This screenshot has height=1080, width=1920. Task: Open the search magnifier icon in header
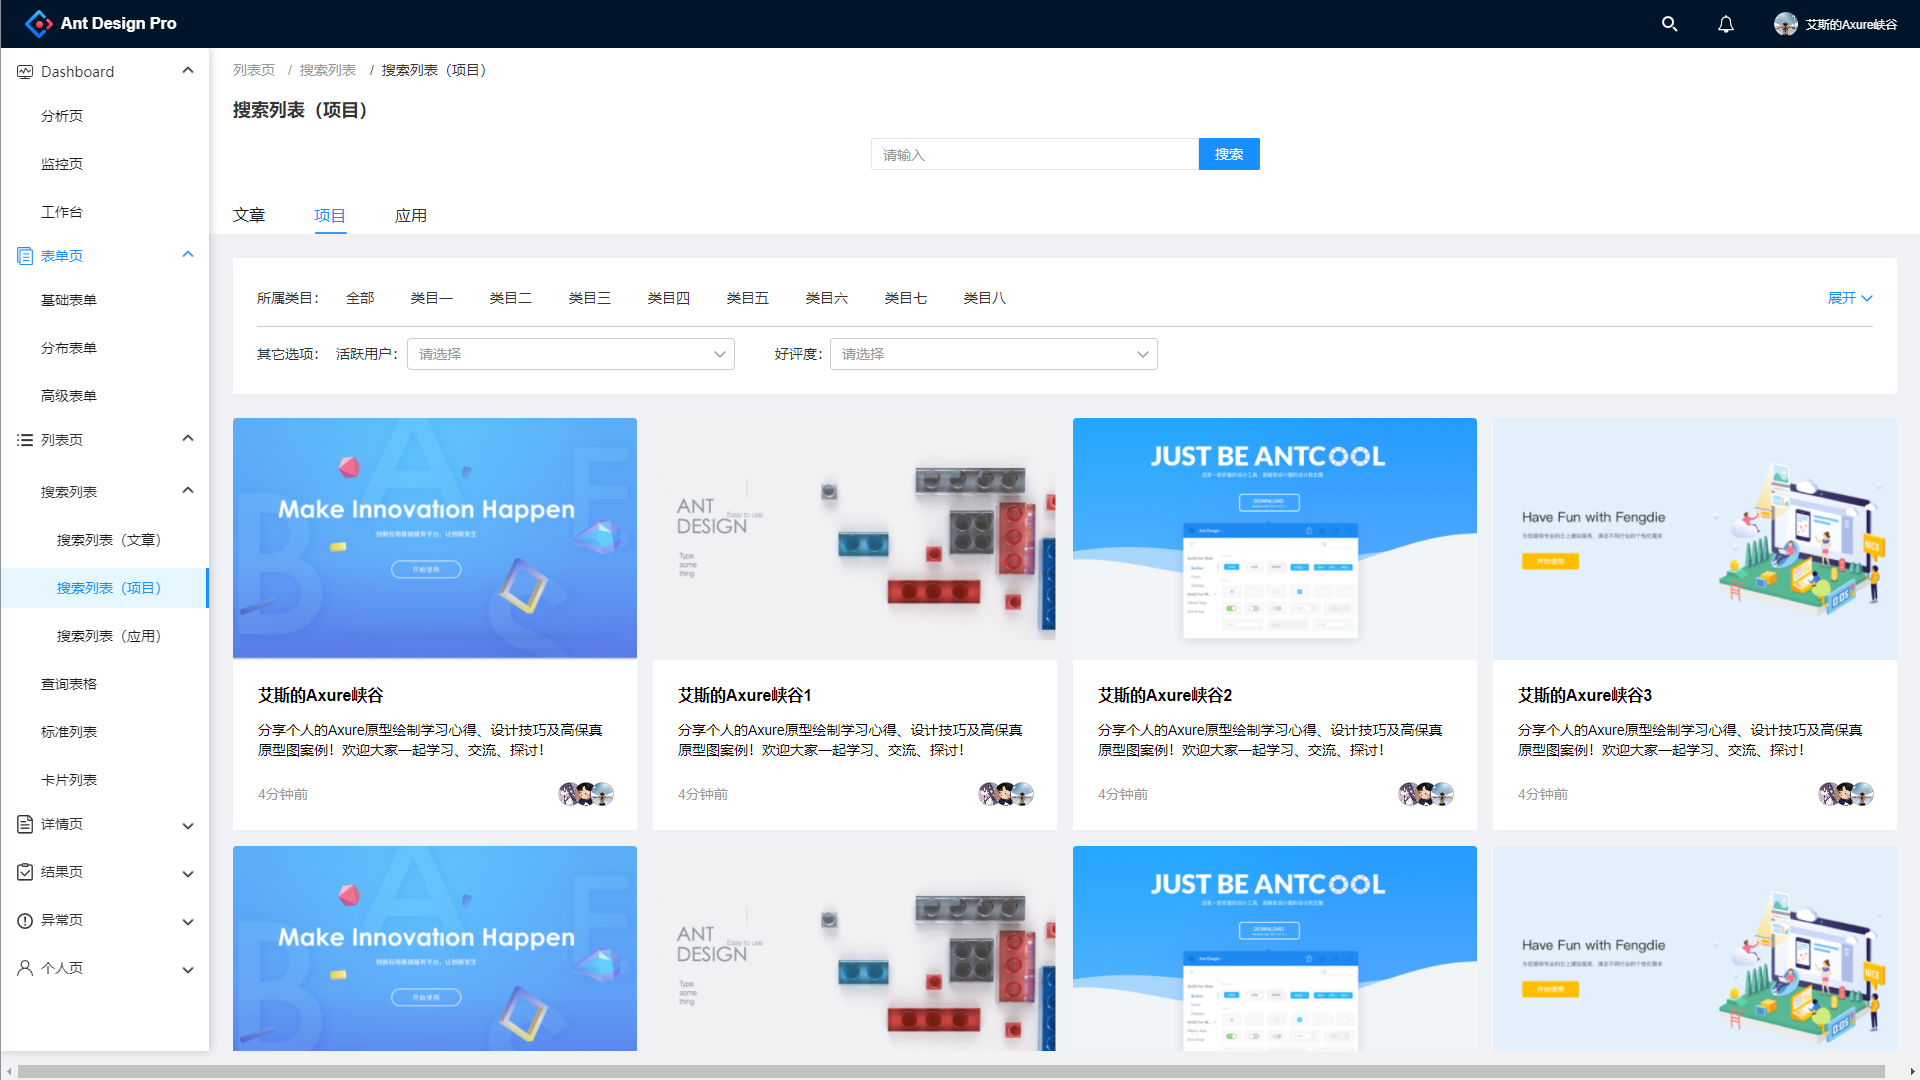pos(1669,24)
